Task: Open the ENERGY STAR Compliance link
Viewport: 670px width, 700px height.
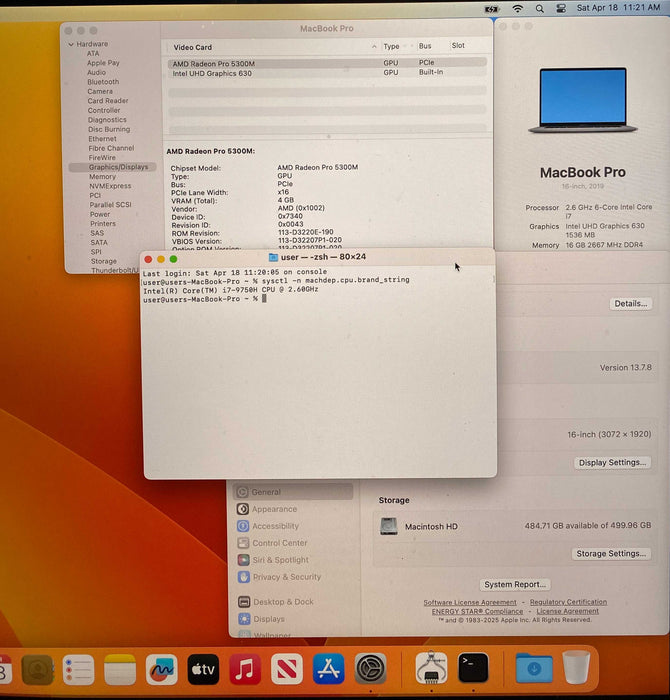Action: 477,611
